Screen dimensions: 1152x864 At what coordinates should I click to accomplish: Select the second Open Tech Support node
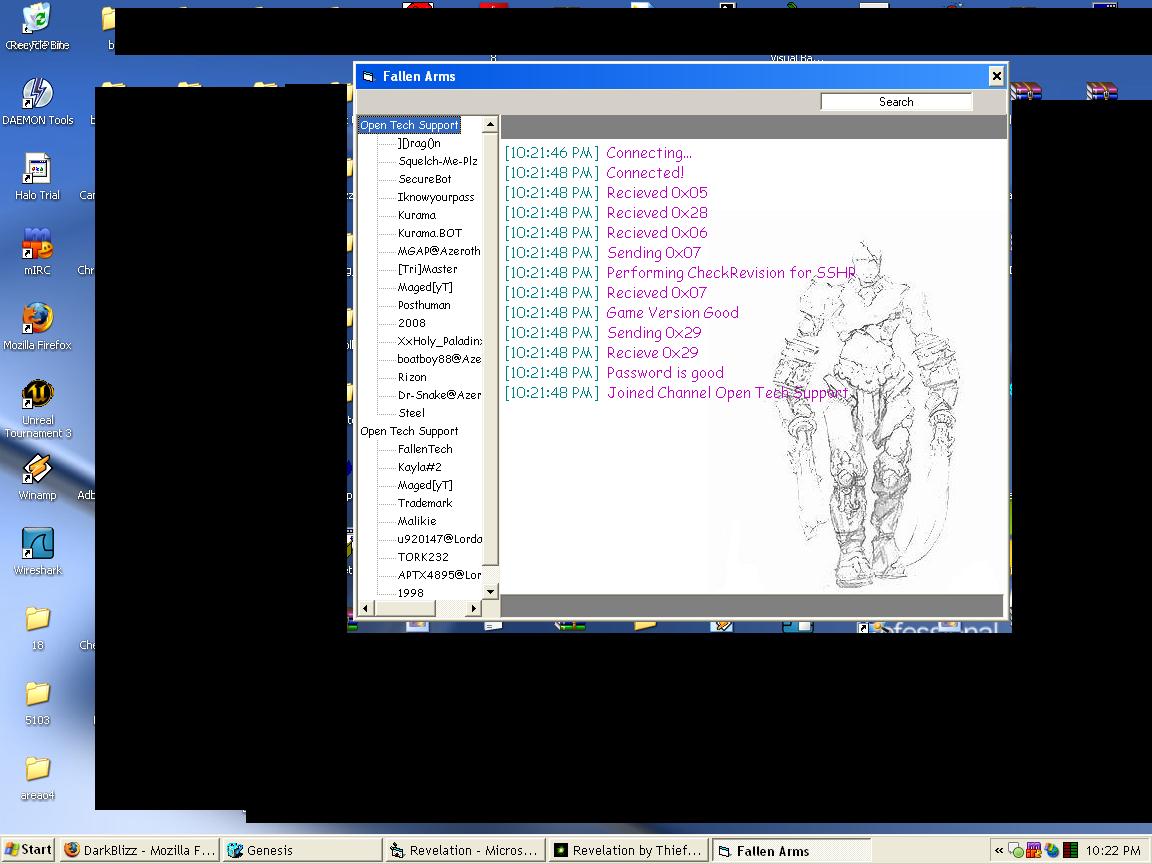coord(409,431)
